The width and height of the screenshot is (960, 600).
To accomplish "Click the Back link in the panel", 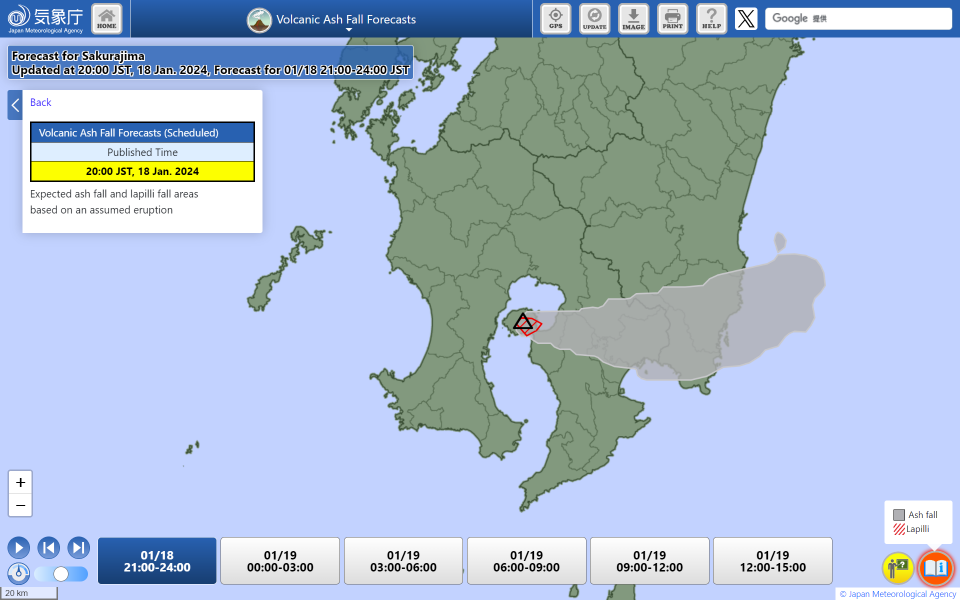I will (40, 103).
